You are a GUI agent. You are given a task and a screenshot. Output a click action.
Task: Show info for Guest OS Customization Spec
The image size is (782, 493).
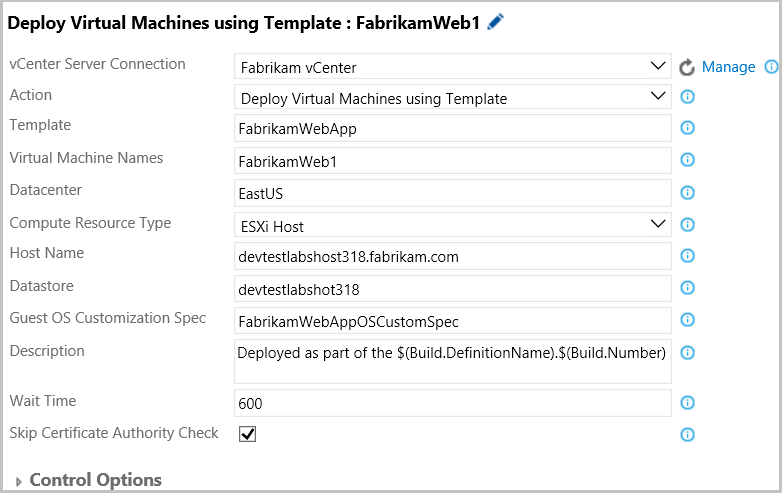click(x=688, y=320)
